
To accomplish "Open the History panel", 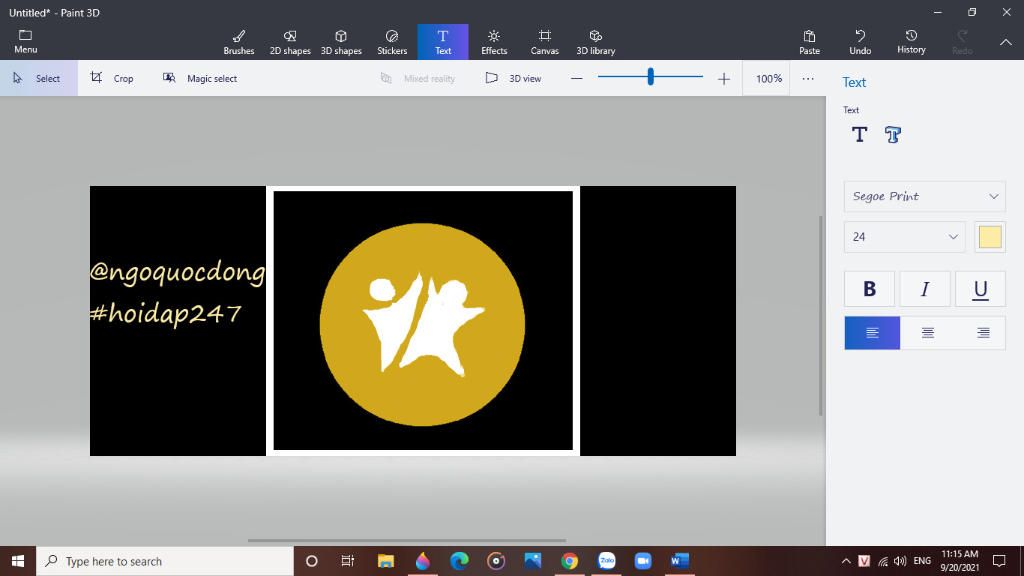I will (911, 42).
